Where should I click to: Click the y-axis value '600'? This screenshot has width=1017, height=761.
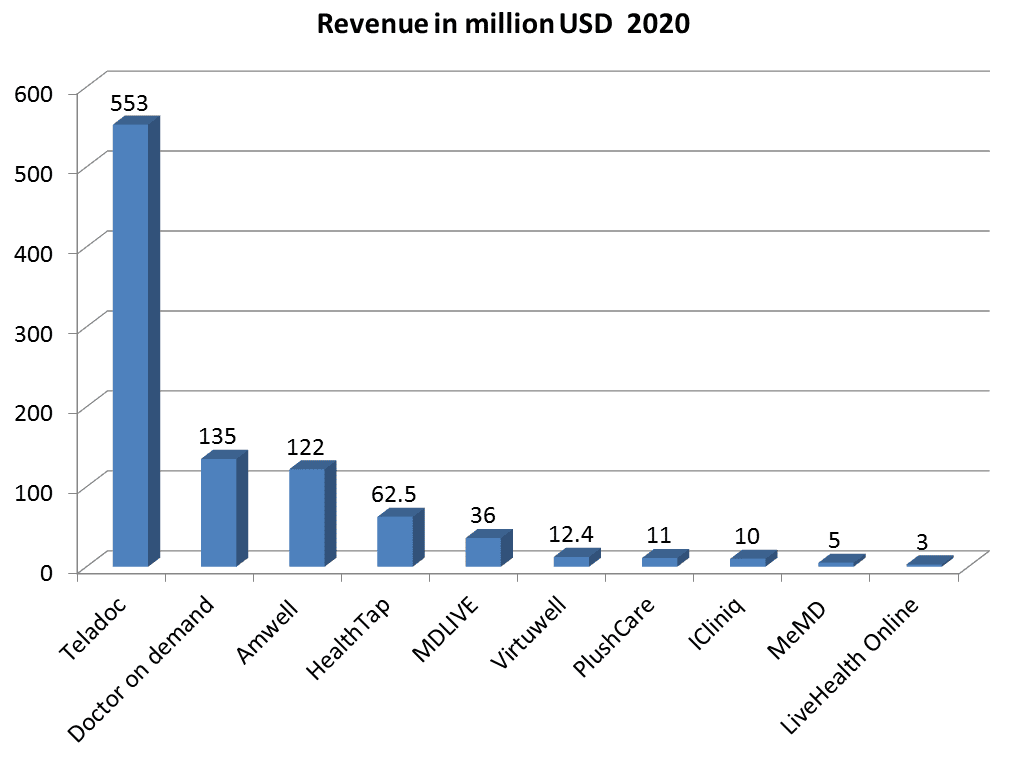pos(33,94)
